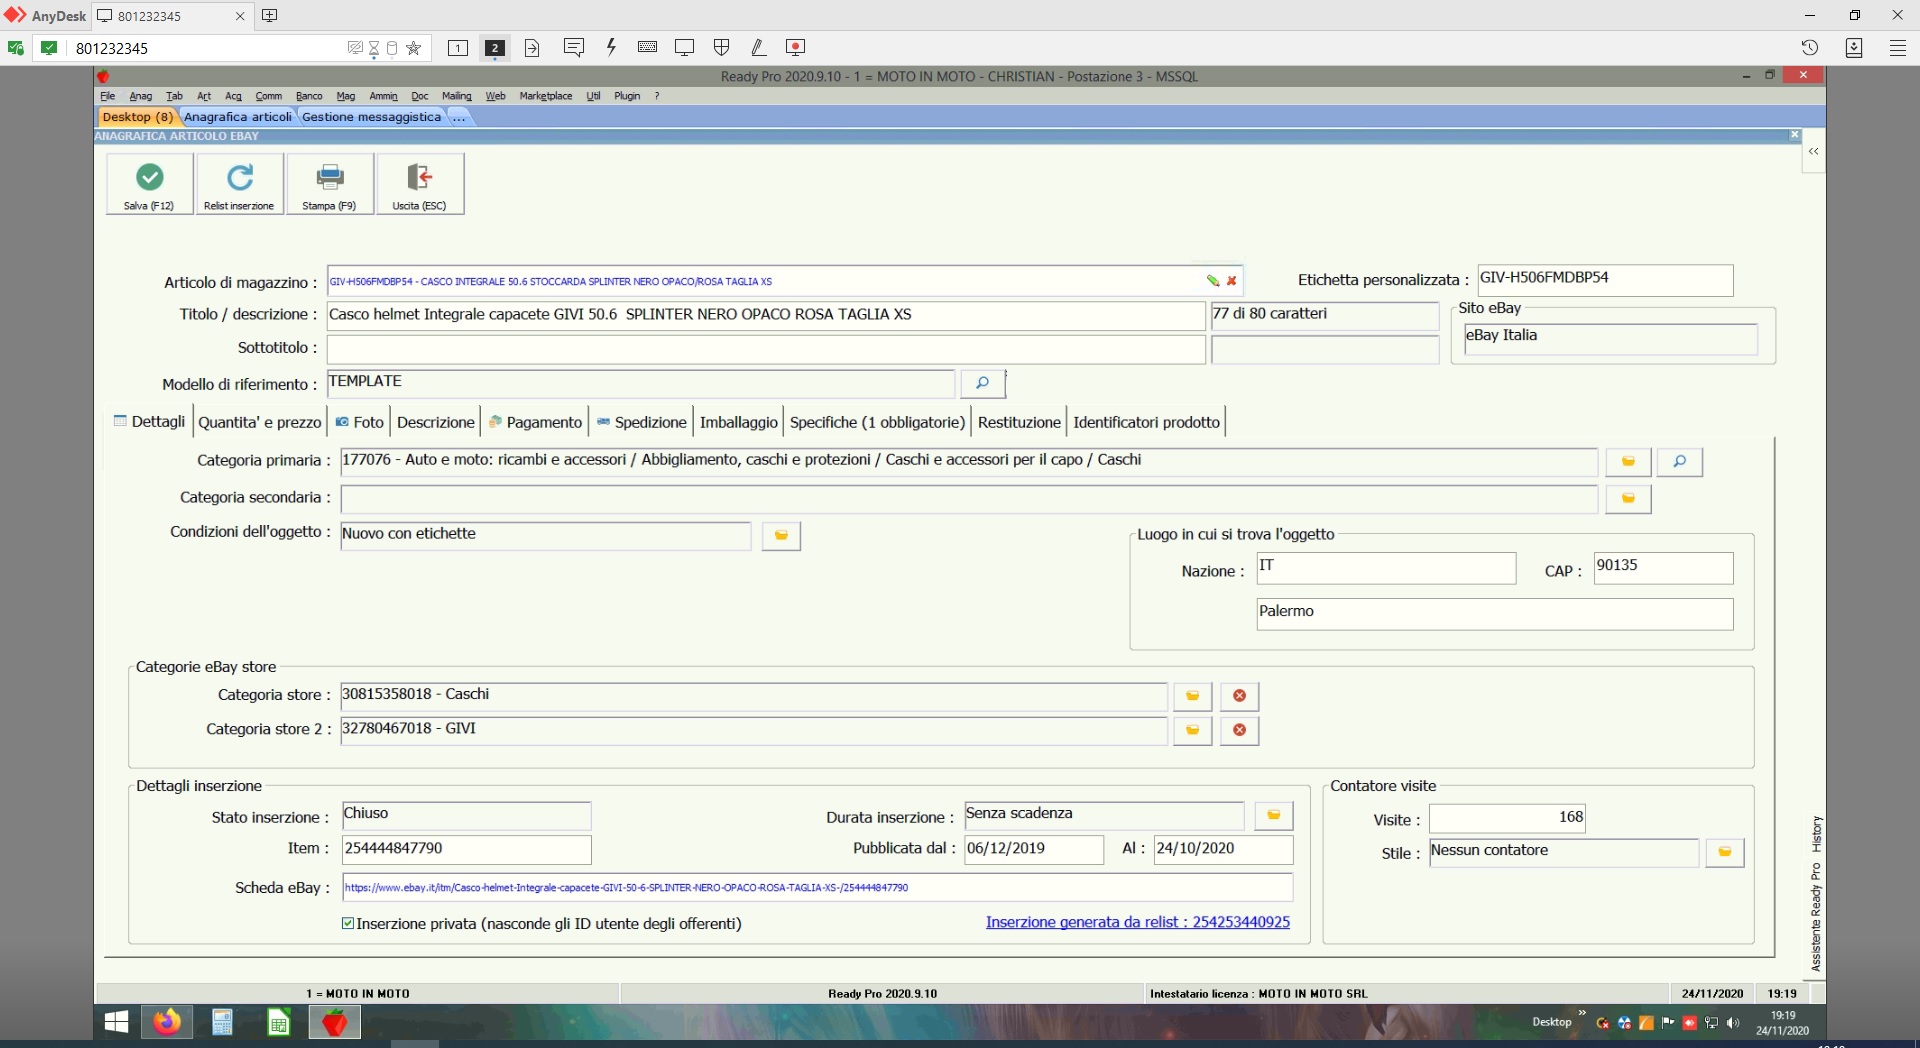Open AnyDesk session history clock icon
1920x1048 pixels.
[1809, 47]
